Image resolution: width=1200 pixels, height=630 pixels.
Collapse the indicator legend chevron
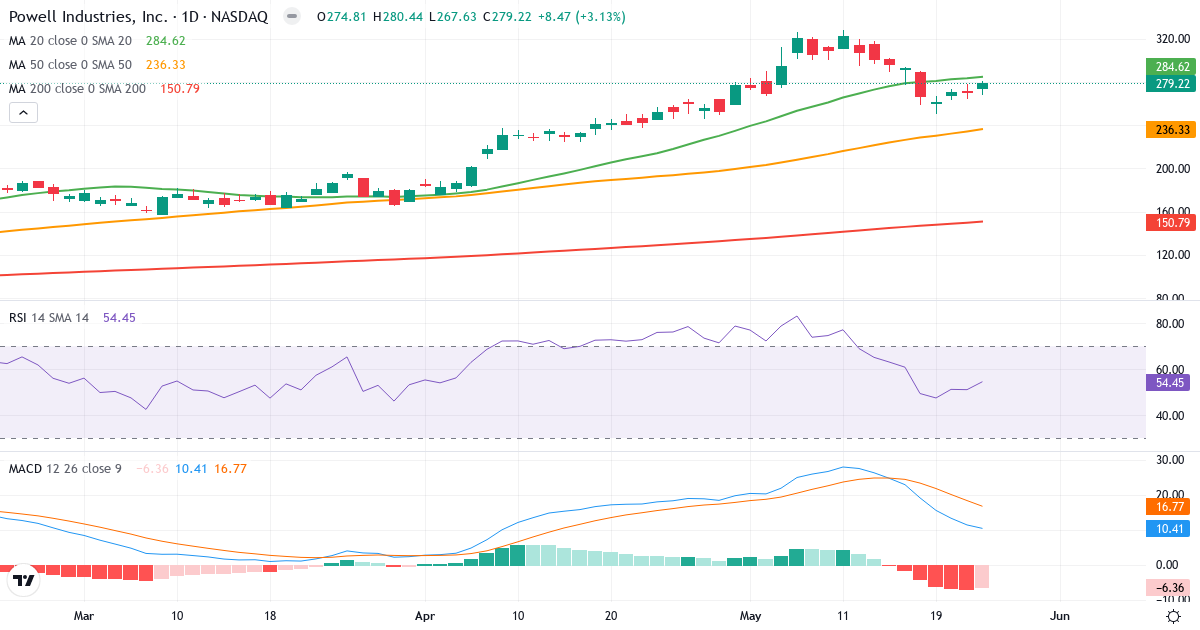(24, 113)
